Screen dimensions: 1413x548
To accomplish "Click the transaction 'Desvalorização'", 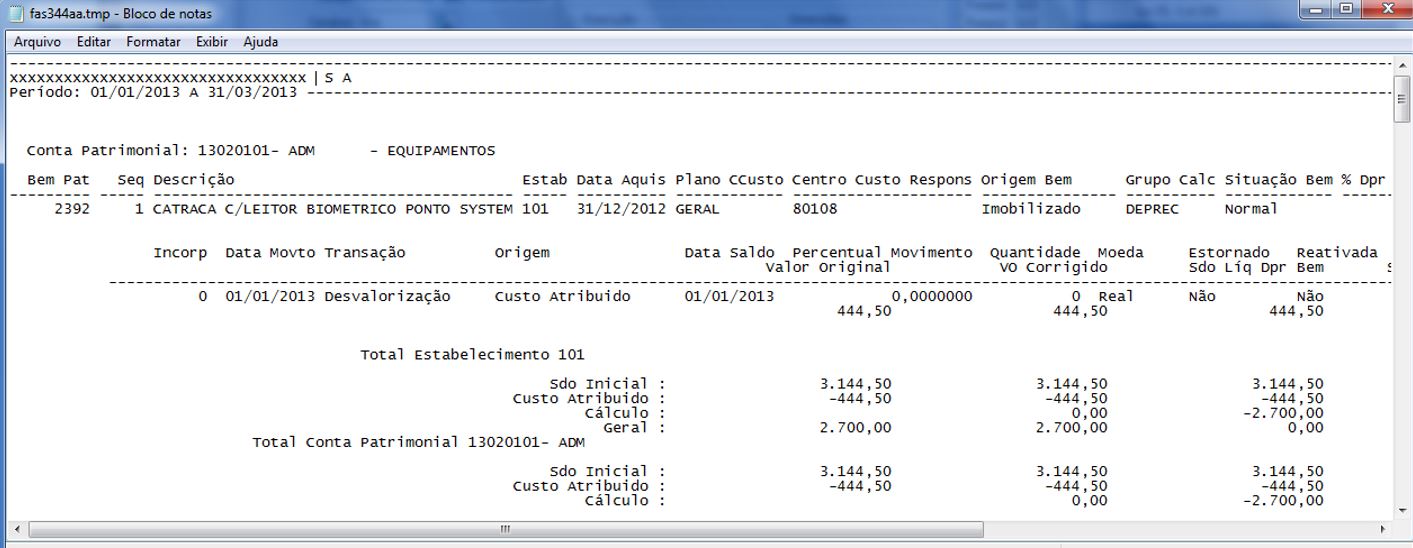I will pyautogui.click(x=387, y=296).
